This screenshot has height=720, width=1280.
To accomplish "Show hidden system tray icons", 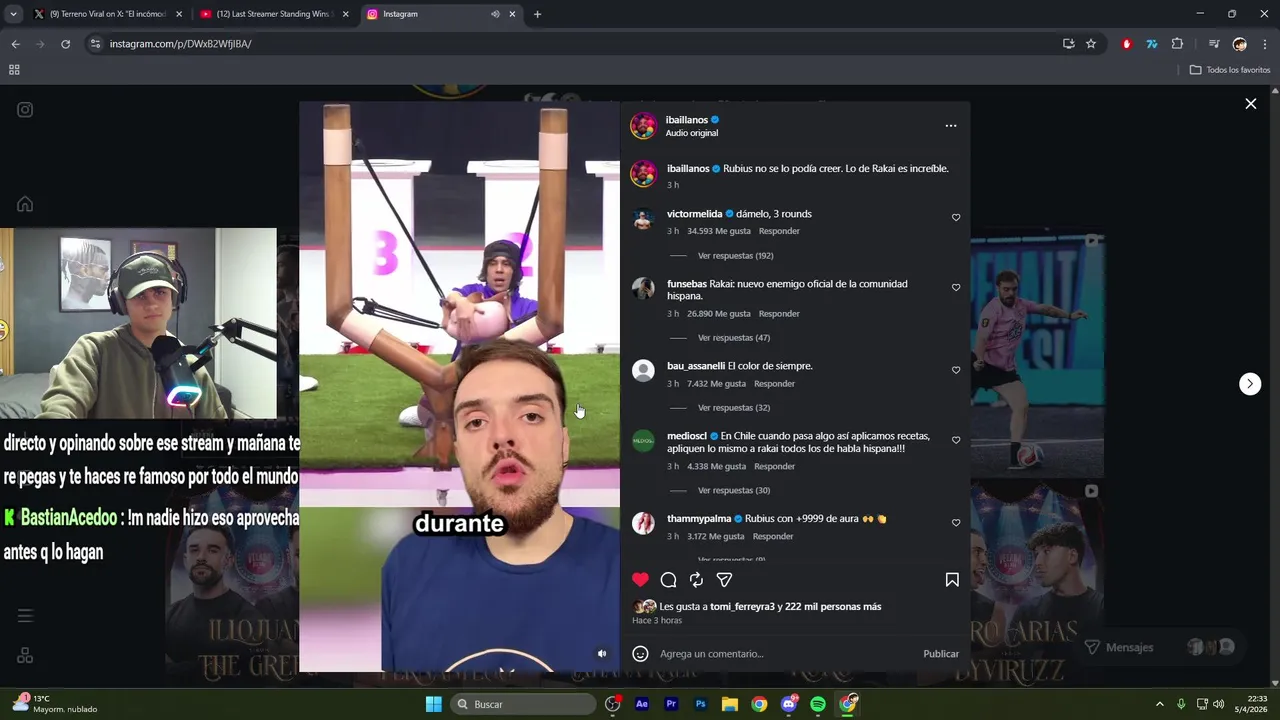I will click(x=1160, y=704).
